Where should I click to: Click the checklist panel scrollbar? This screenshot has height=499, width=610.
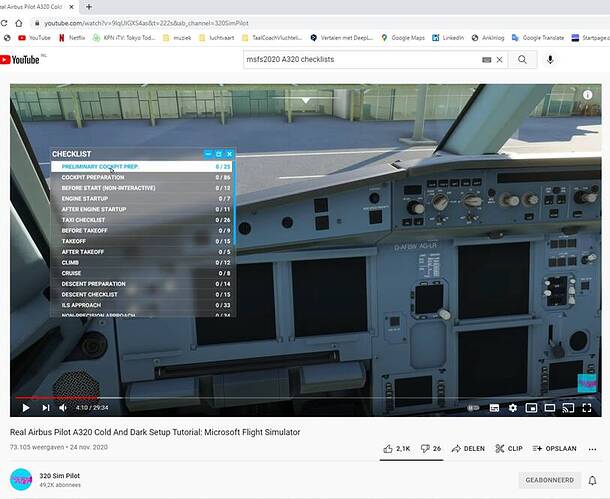235,203
